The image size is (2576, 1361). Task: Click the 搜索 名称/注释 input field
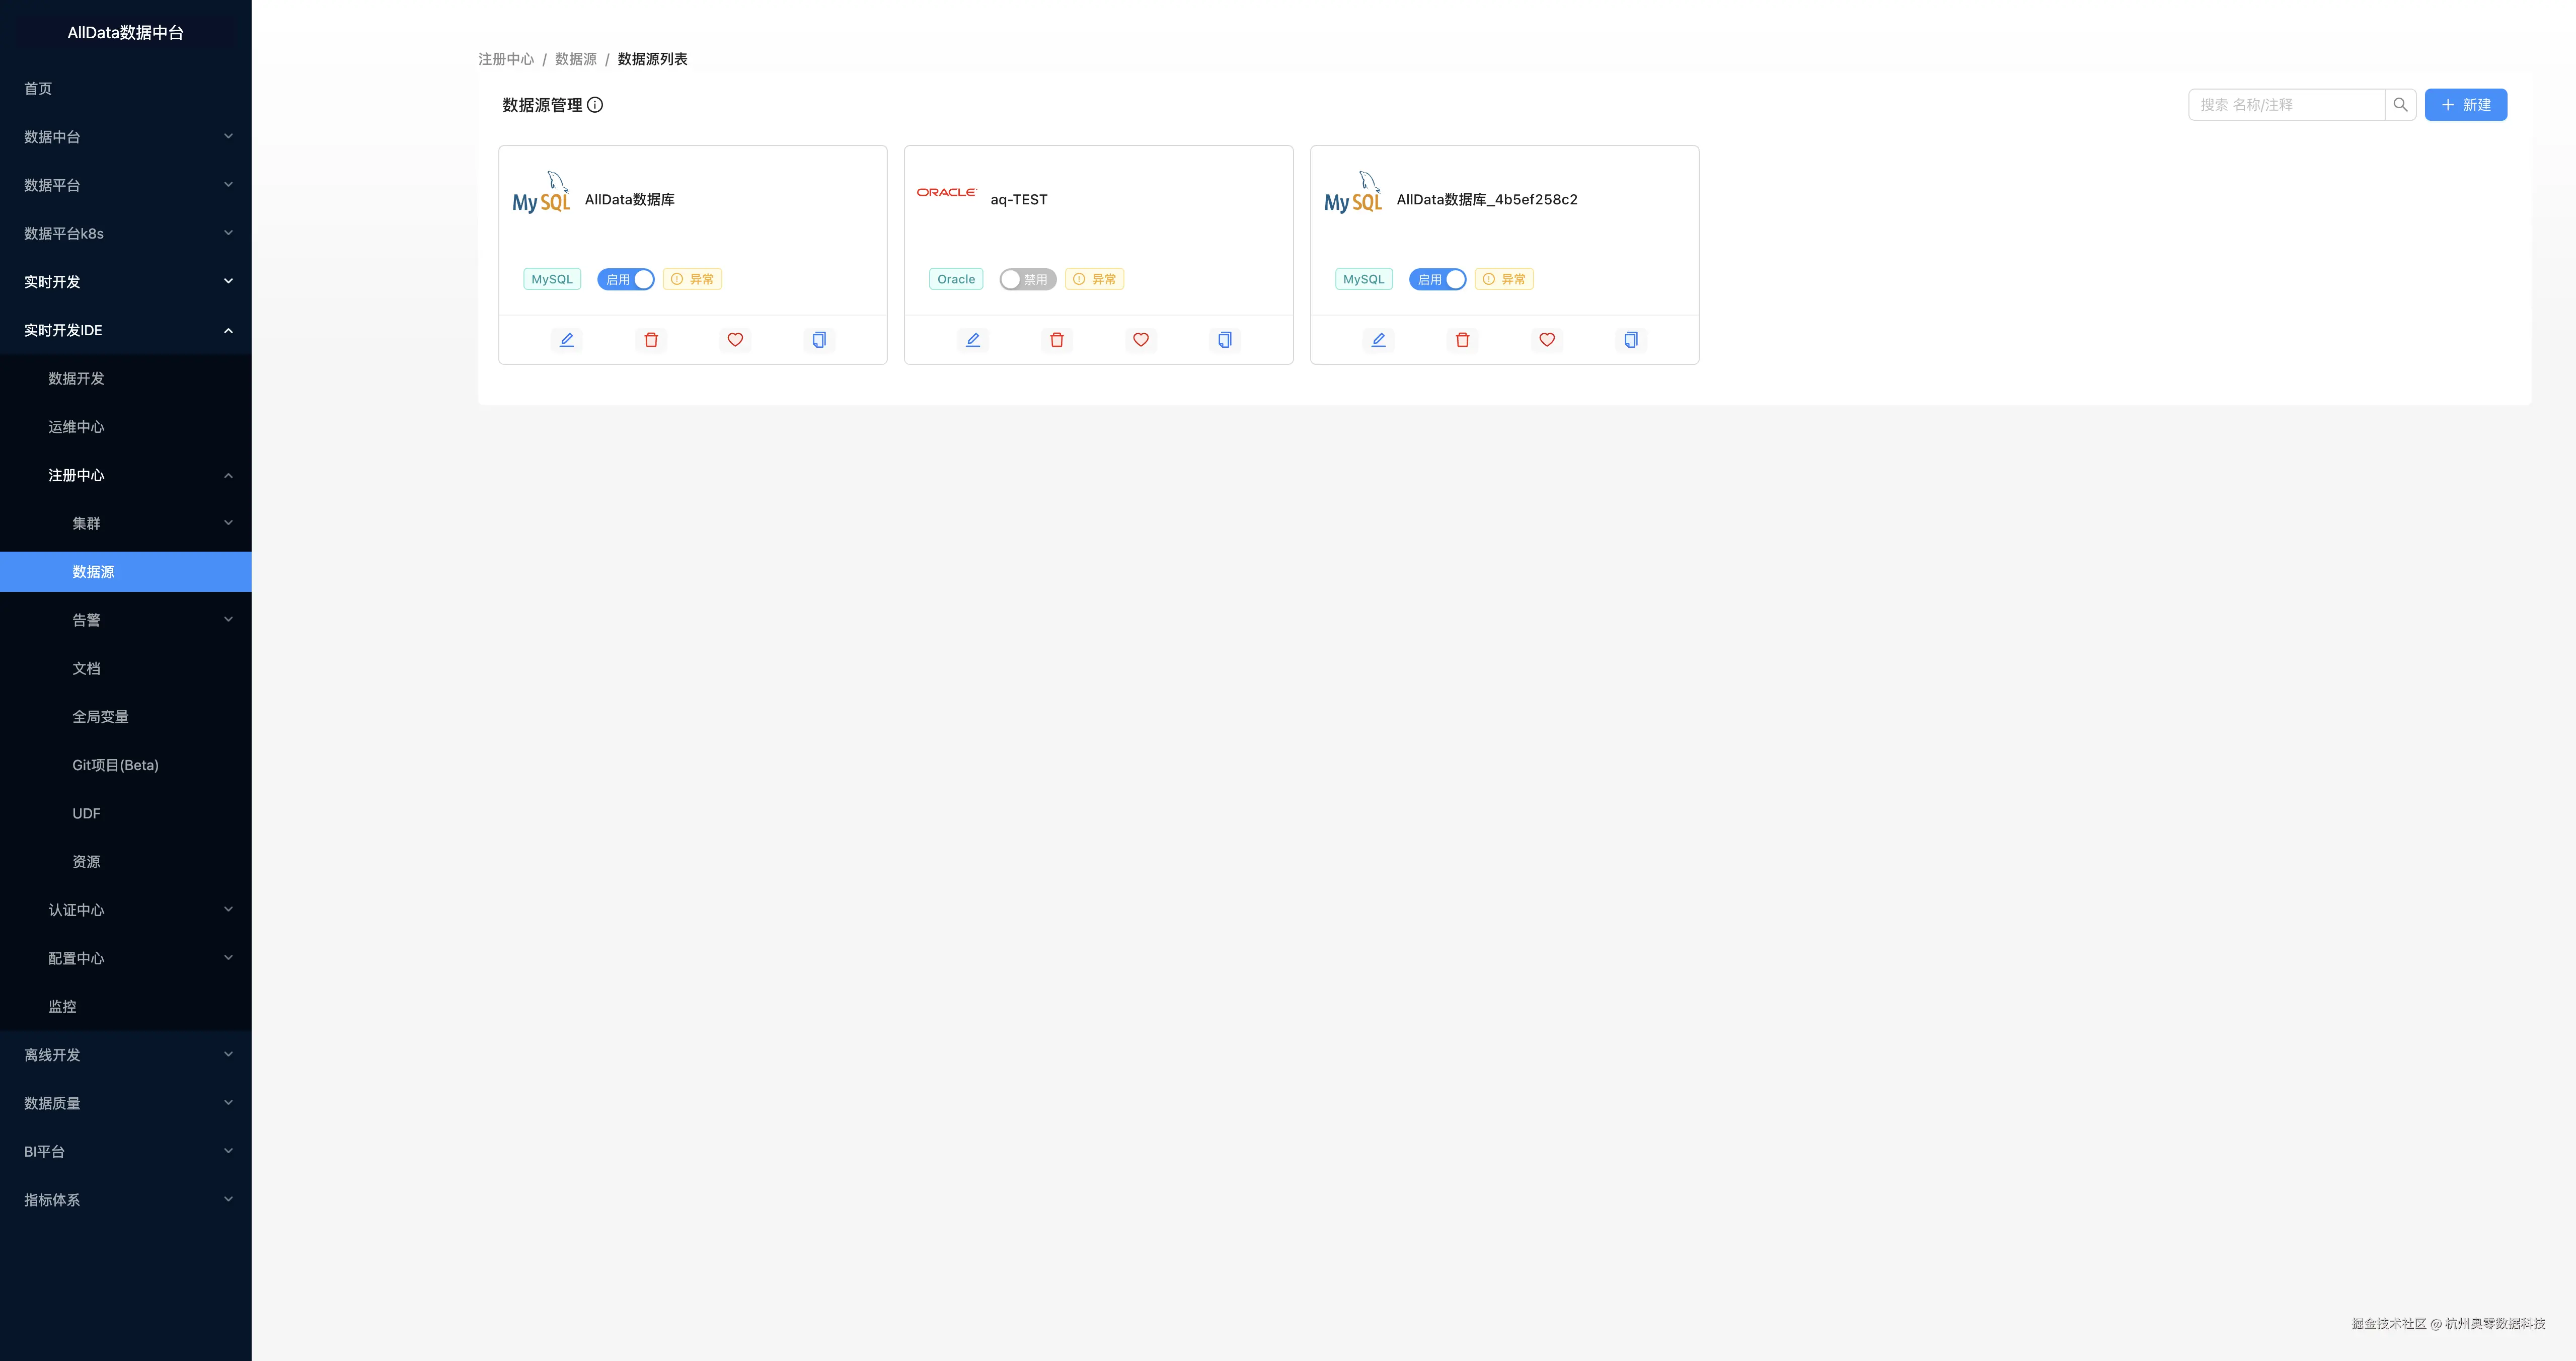pyautogui.click(x=2285, y=105)
